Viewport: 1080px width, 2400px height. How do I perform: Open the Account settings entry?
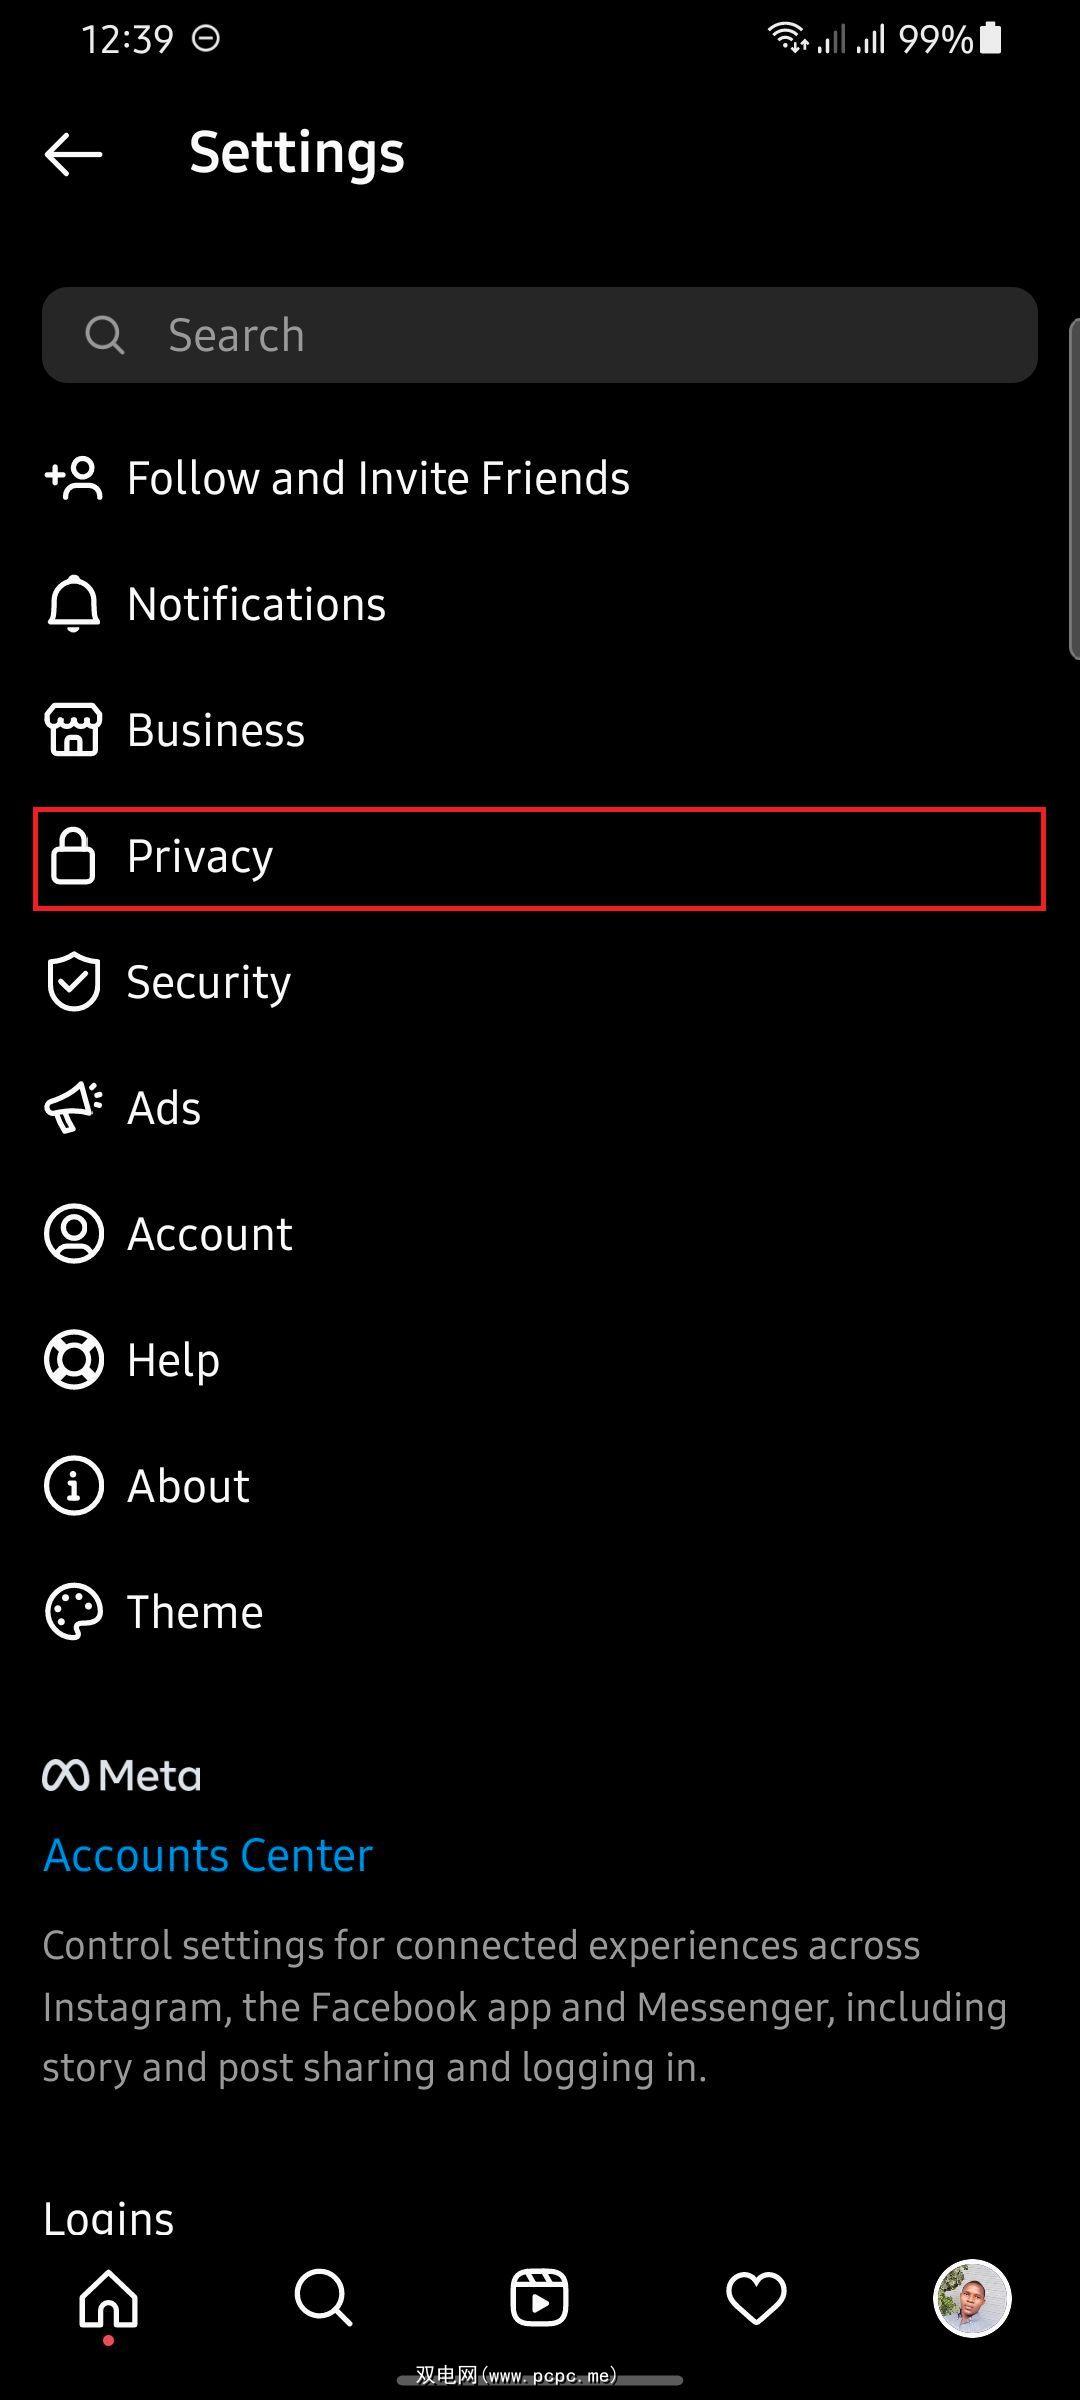(x=210, y=1234)
